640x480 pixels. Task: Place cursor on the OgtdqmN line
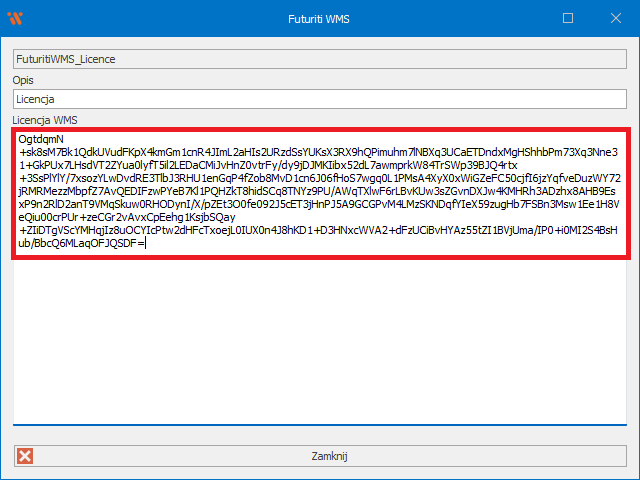pyautogui.click(x=42, y=139)
